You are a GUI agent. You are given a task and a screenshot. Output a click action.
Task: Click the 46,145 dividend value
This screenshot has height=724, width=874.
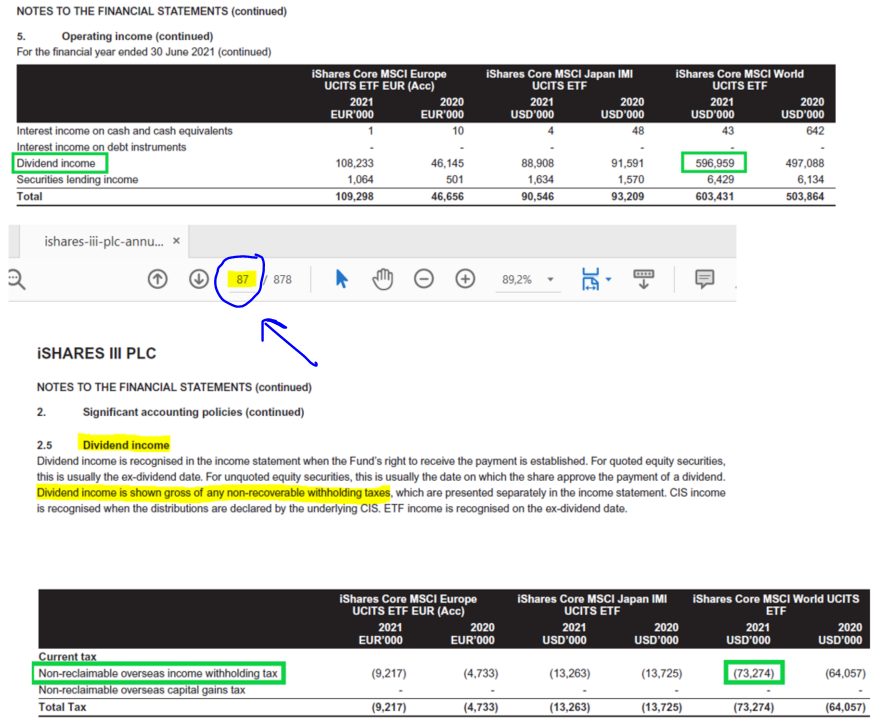[447, 163]
